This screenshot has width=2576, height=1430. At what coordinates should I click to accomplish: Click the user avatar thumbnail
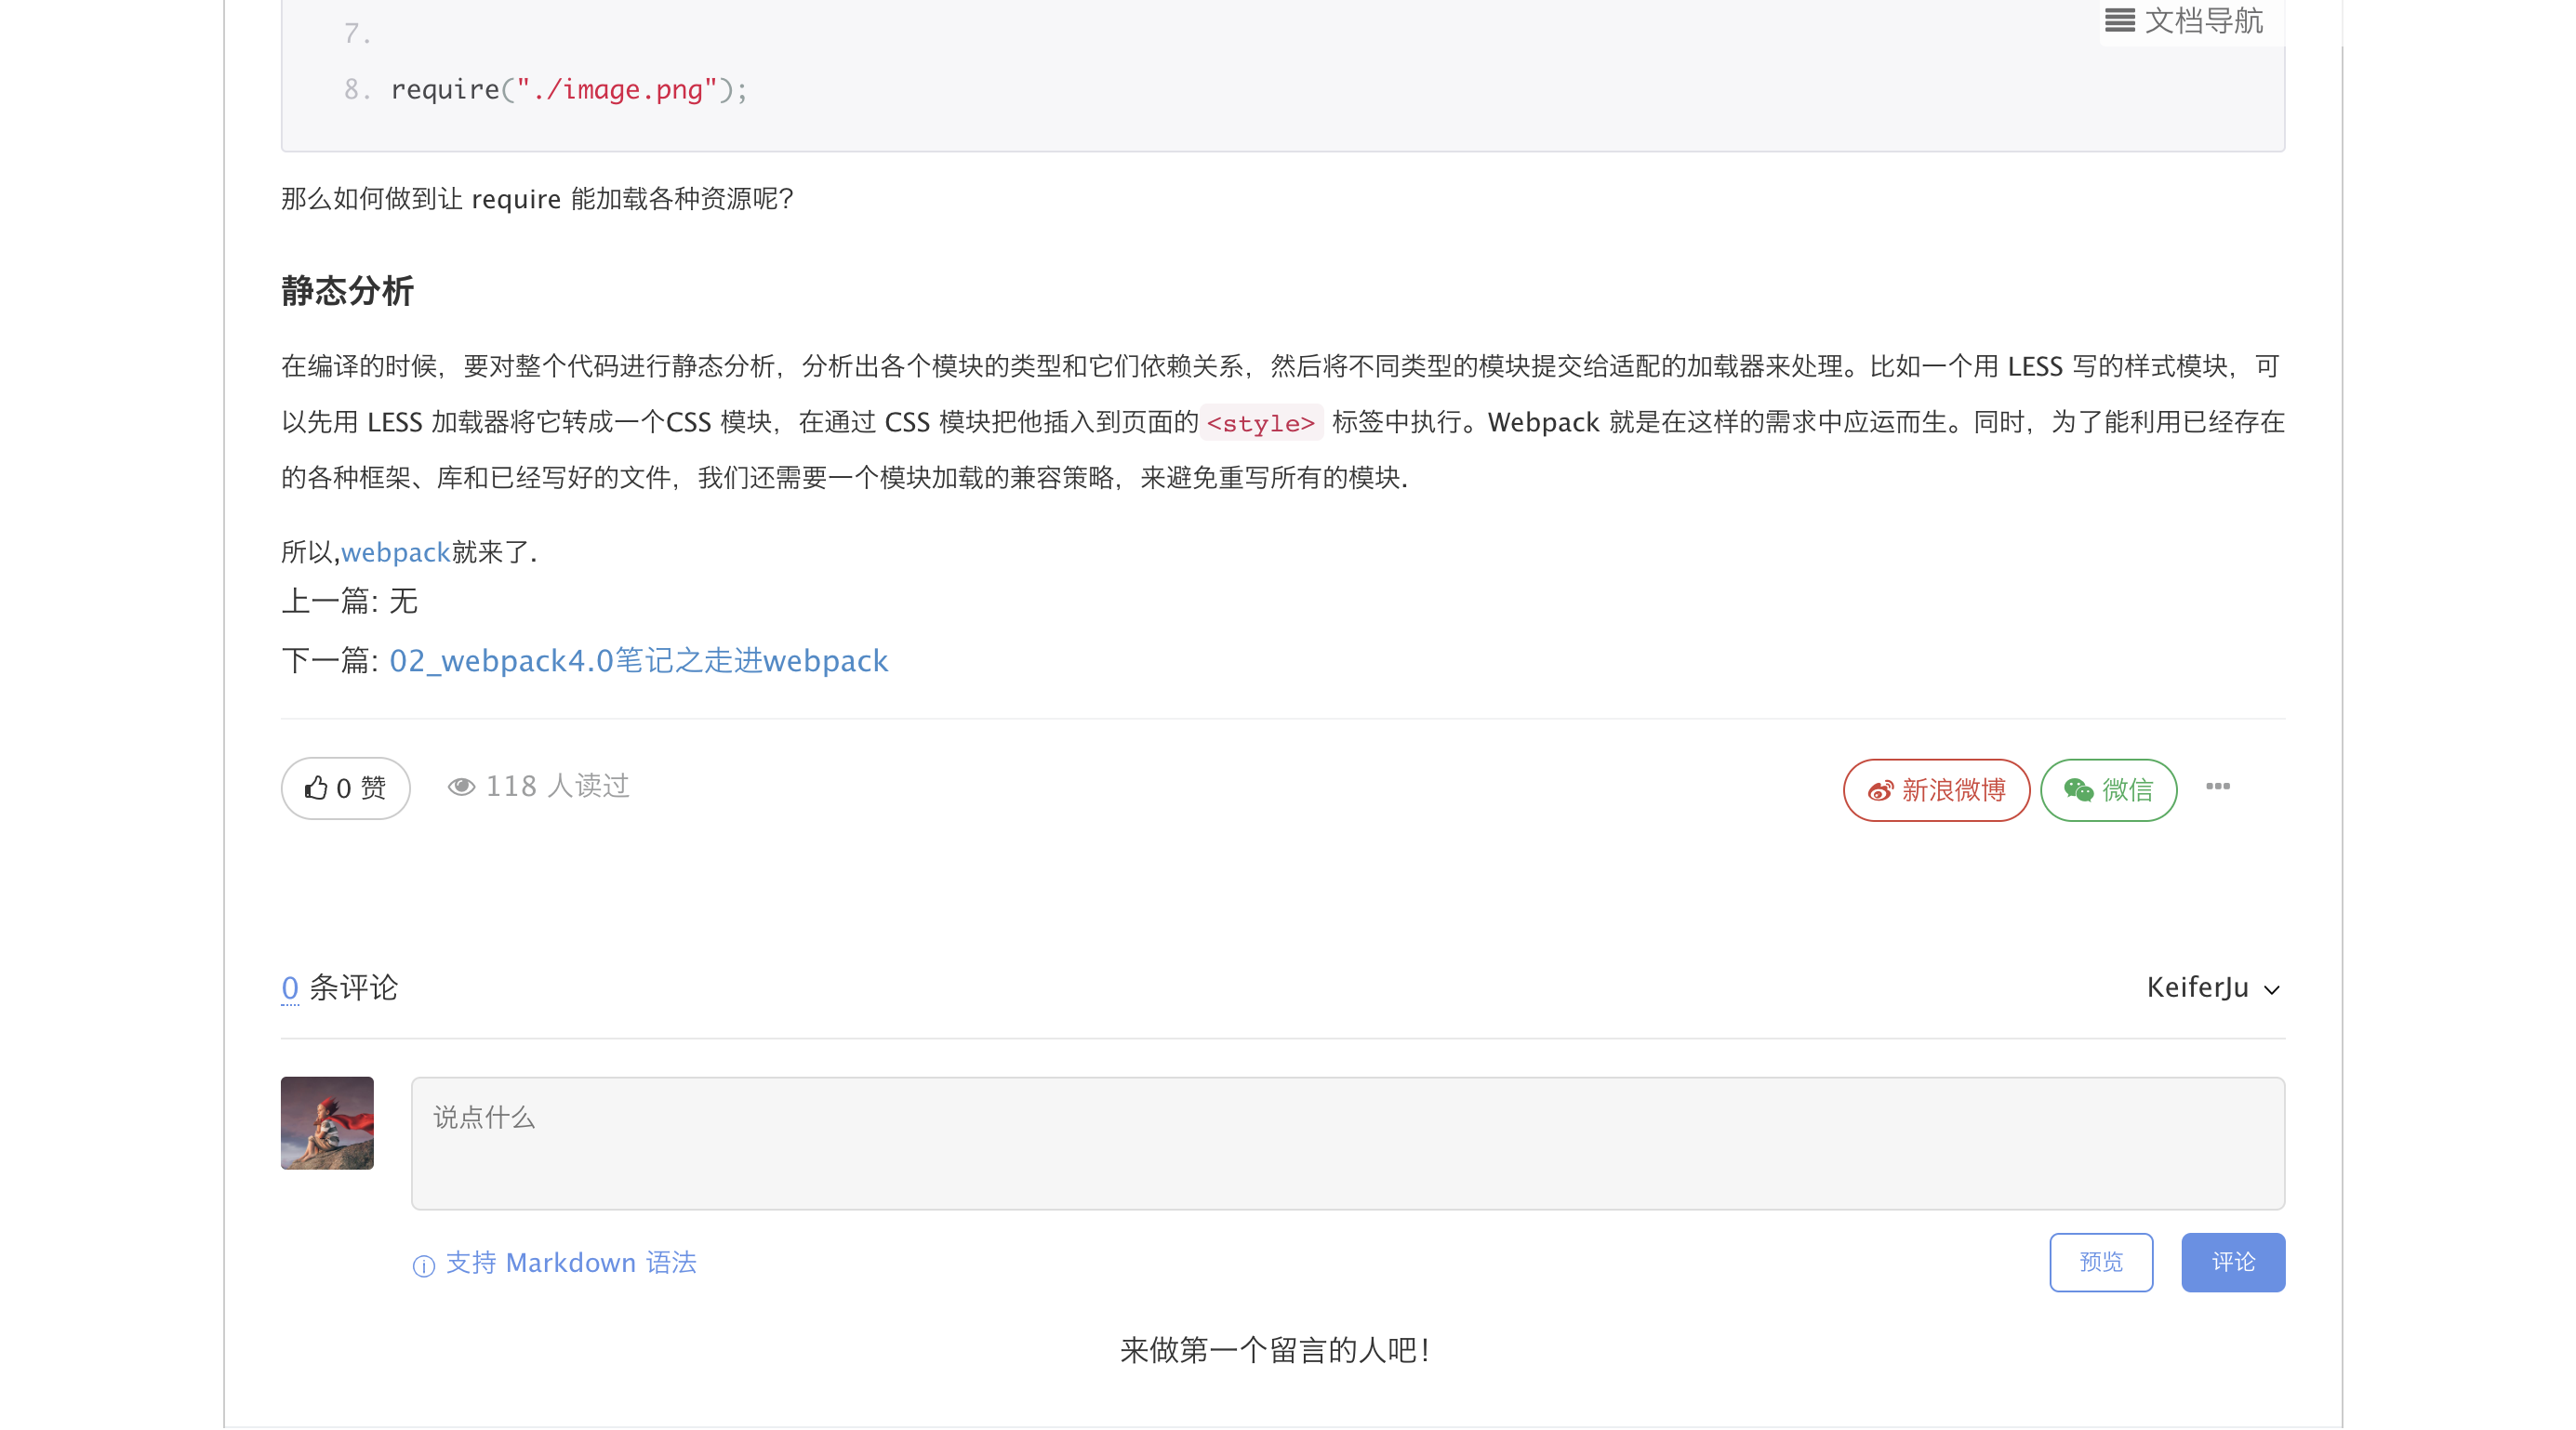(x=327, y=1122)
